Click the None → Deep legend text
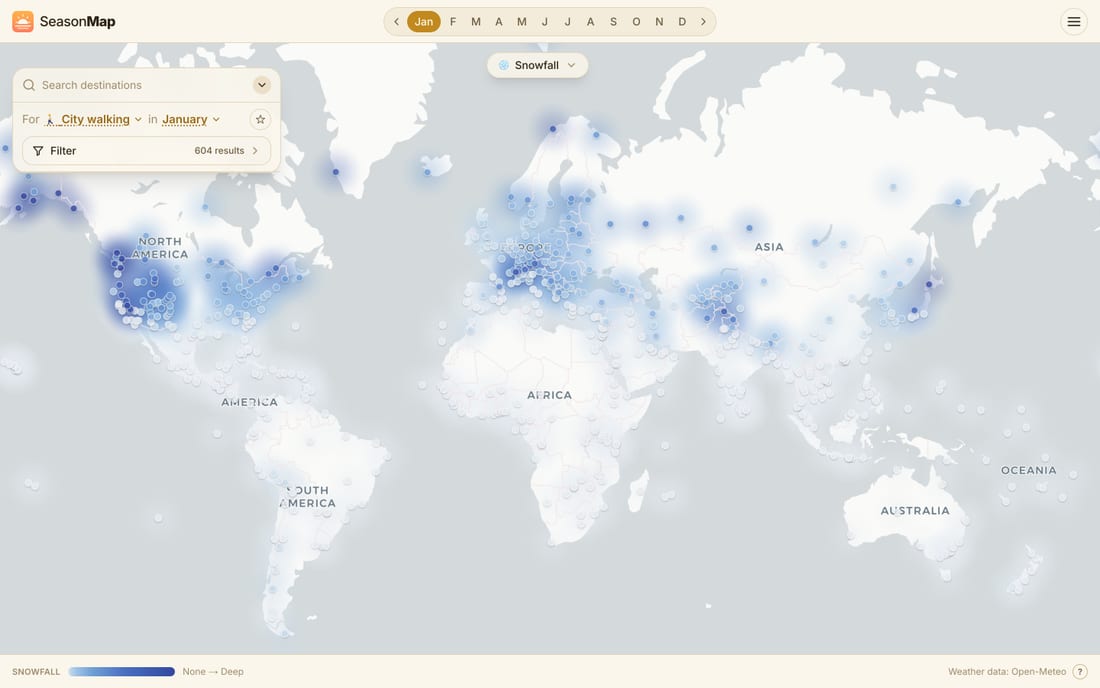 (x=213, y=671)
